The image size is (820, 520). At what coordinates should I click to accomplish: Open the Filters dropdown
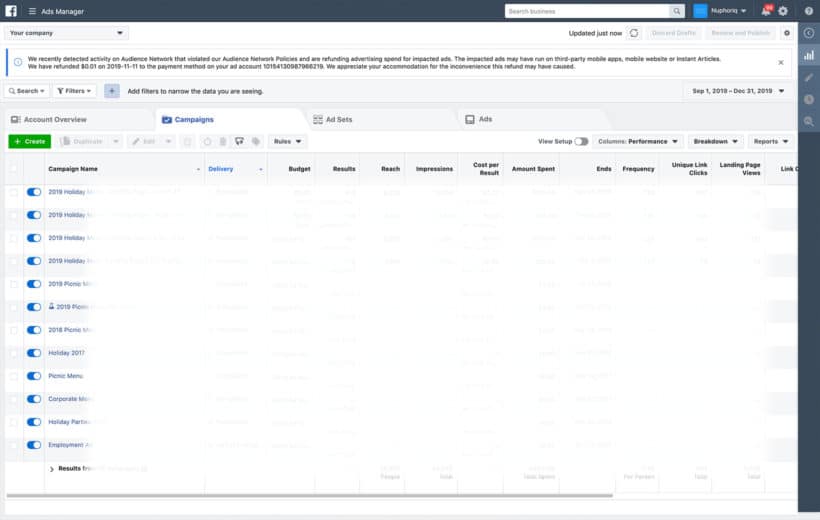[74, 91]
